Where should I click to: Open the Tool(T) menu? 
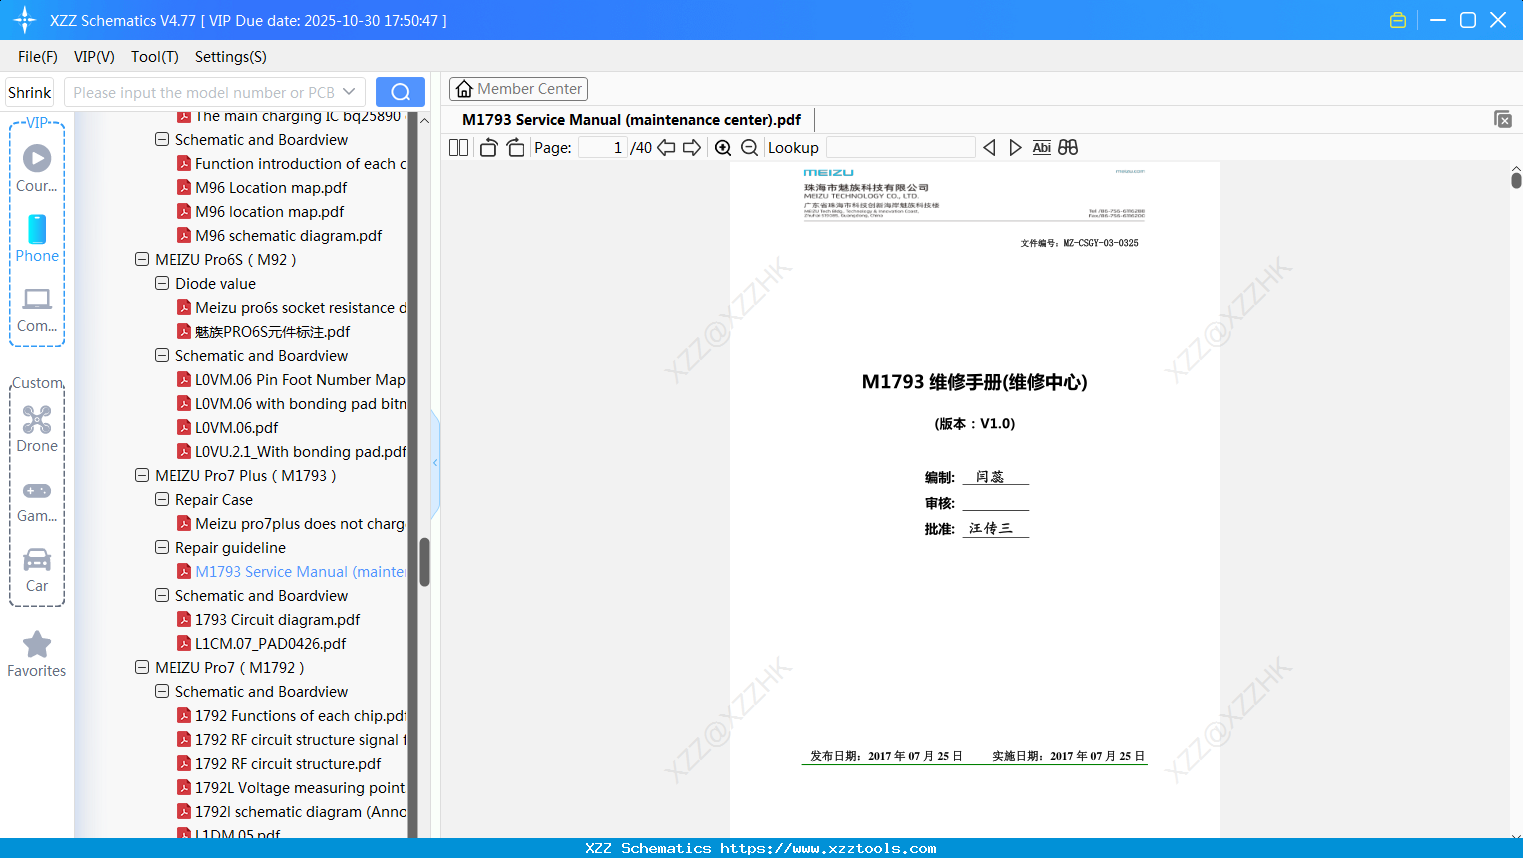(153, 57)
